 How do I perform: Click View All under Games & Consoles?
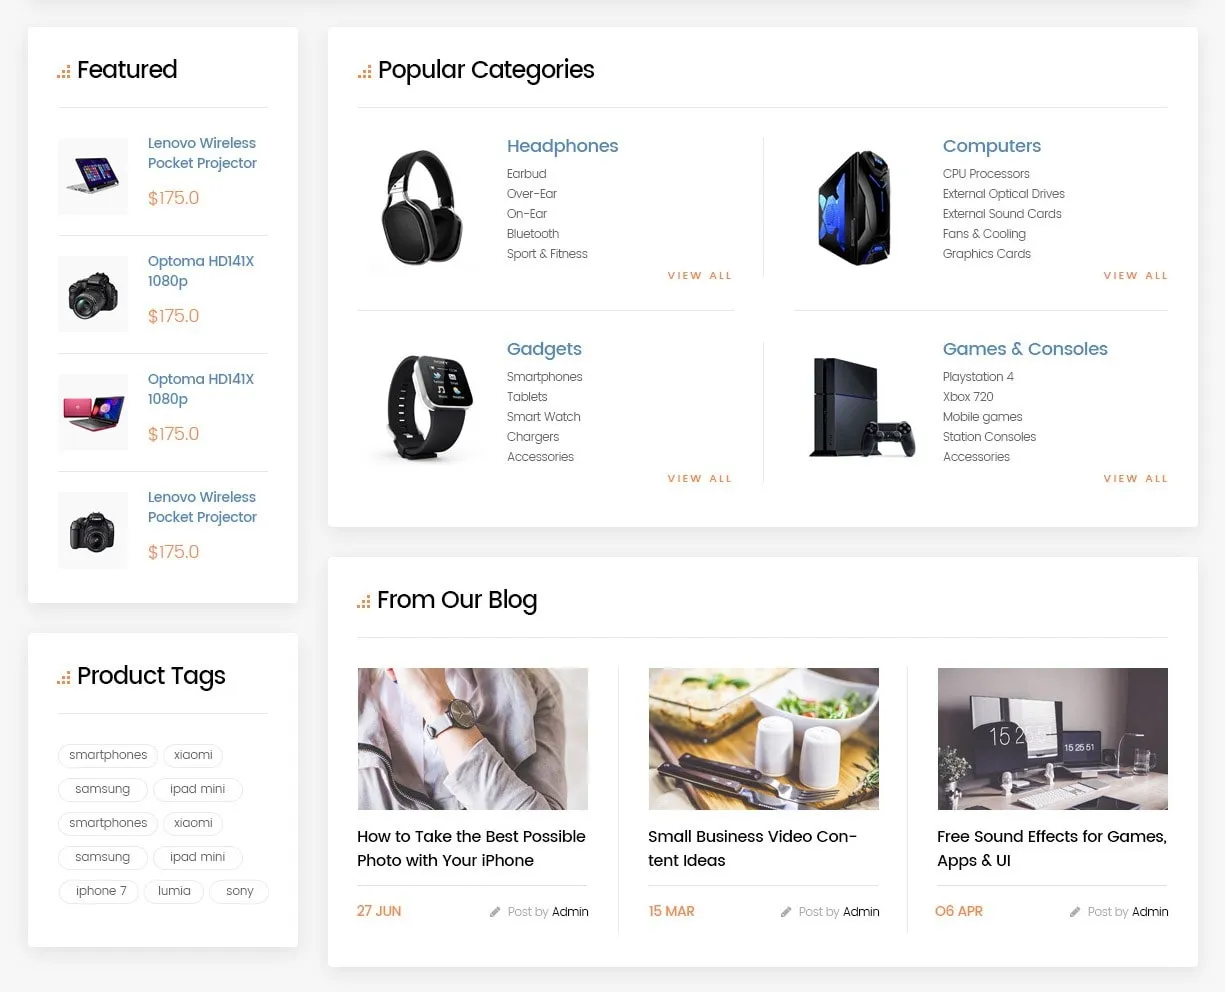[x=1136, y=479]
